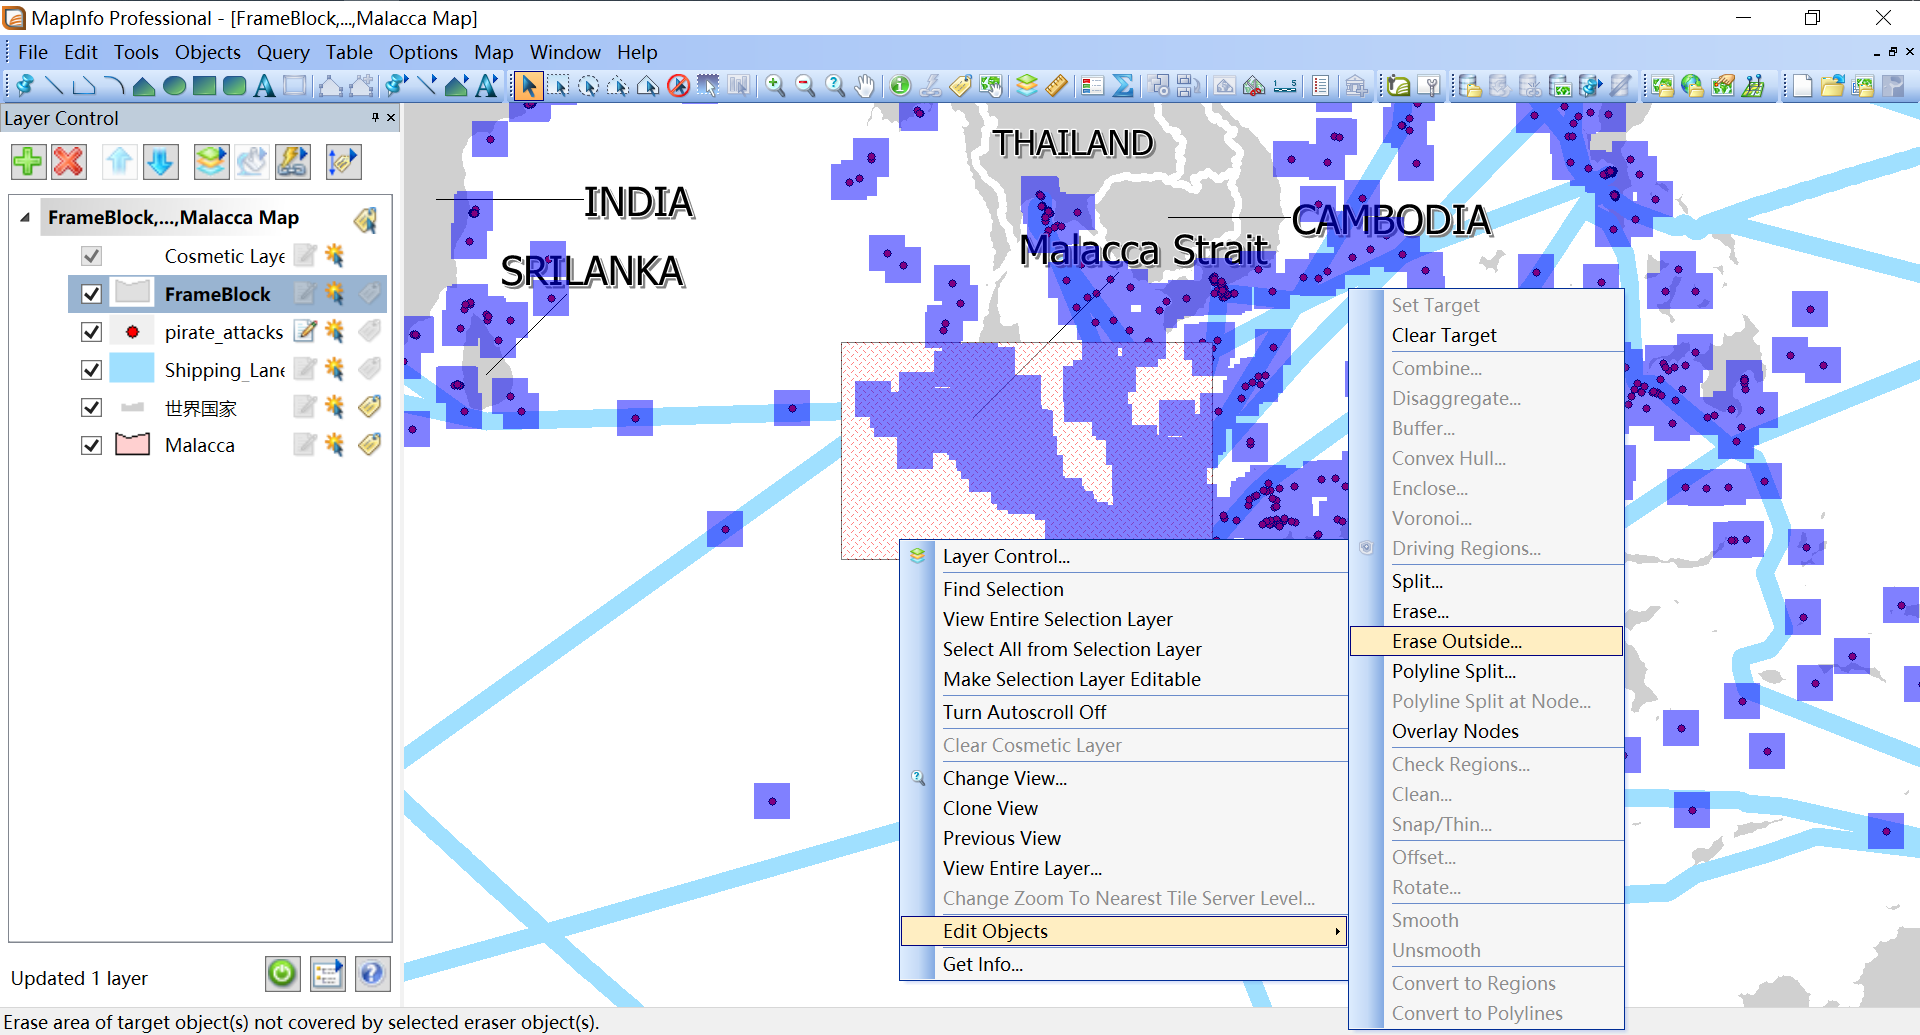Toggle editable pencil for pirate_attacks layer
Image resolution: width=1920 pixels, height=1035 pixels.
(x=305, y=332)
